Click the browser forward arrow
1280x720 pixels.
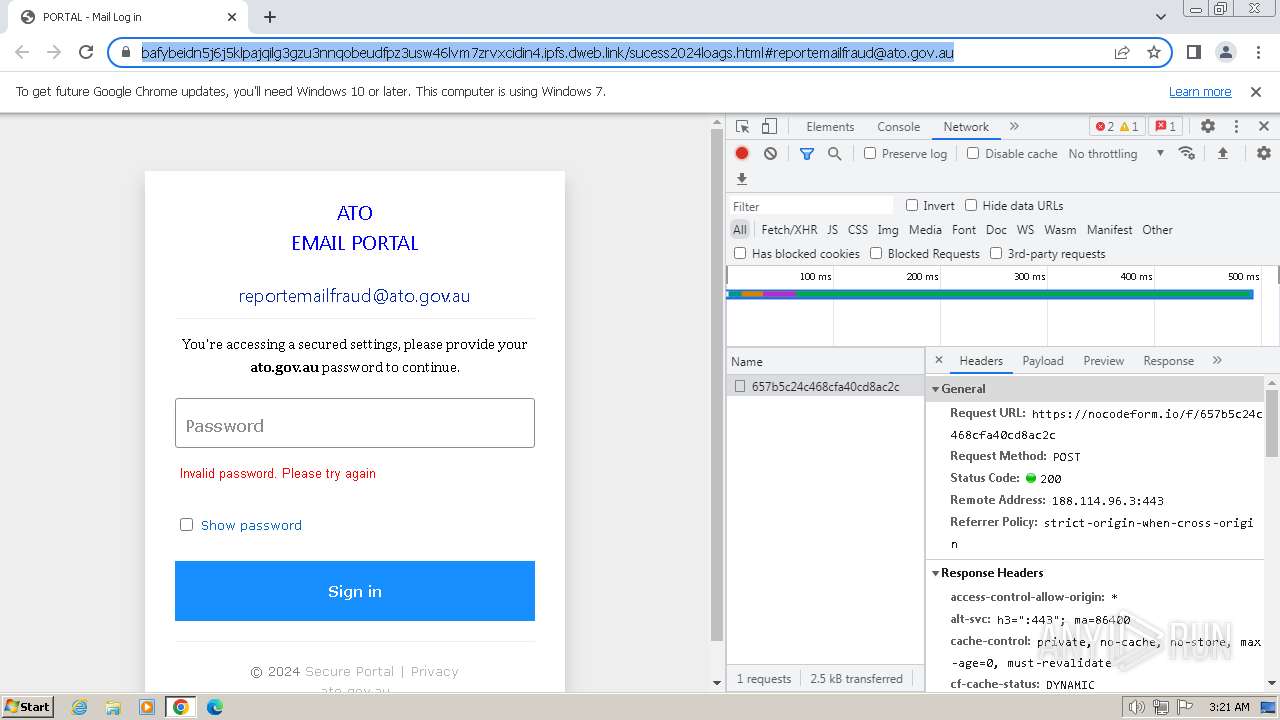(x=54, y=53)
